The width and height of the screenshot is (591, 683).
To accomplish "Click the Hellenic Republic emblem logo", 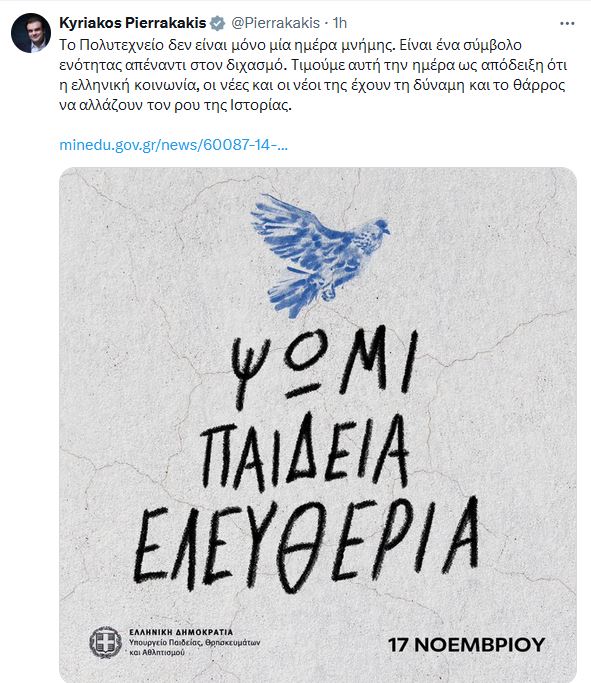I will 105,642.
